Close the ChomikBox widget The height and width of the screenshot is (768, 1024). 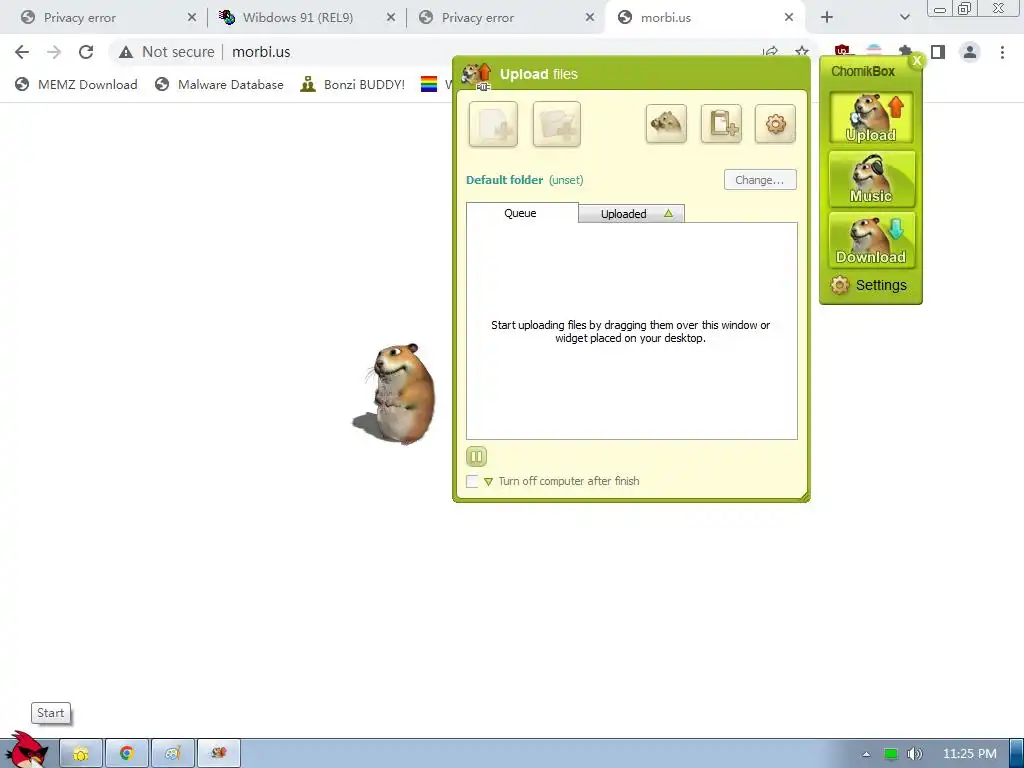point(917,60)
